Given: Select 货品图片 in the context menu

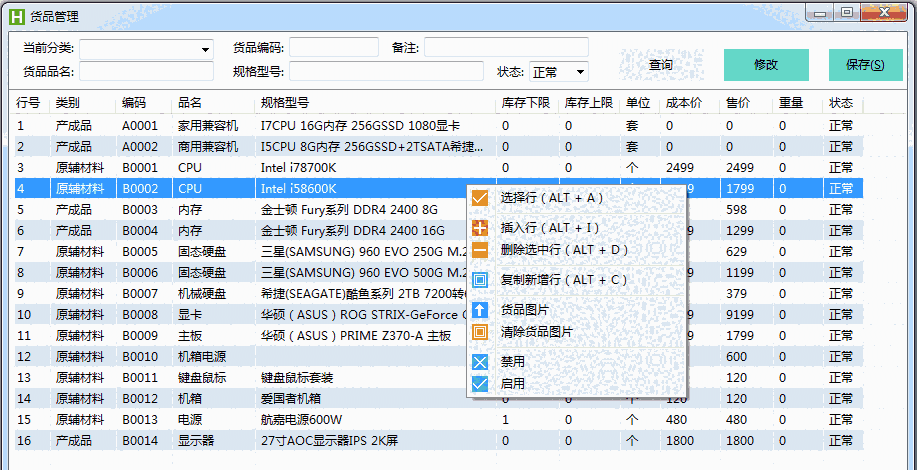Looking at the screenshot, I should [x=576, y=310].
